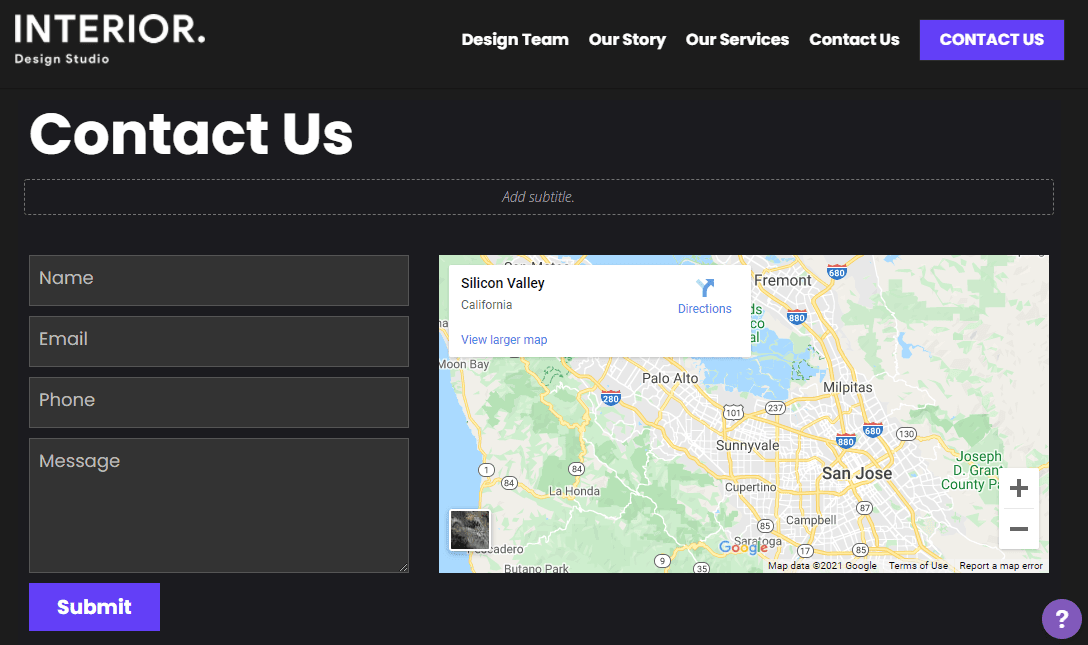Click the Phone input box
This screenshot has height=645, width=1088.
(218, 402)
